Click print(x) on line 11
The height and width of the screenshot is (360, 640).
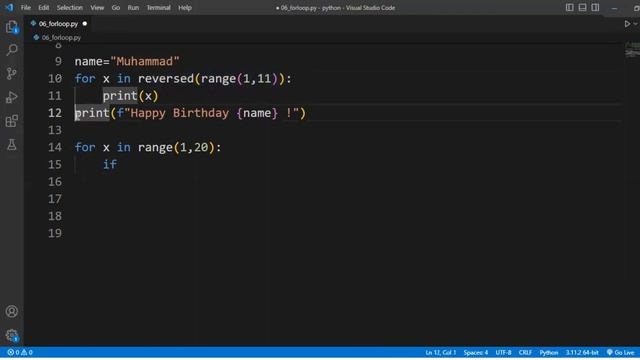(130, 96)
